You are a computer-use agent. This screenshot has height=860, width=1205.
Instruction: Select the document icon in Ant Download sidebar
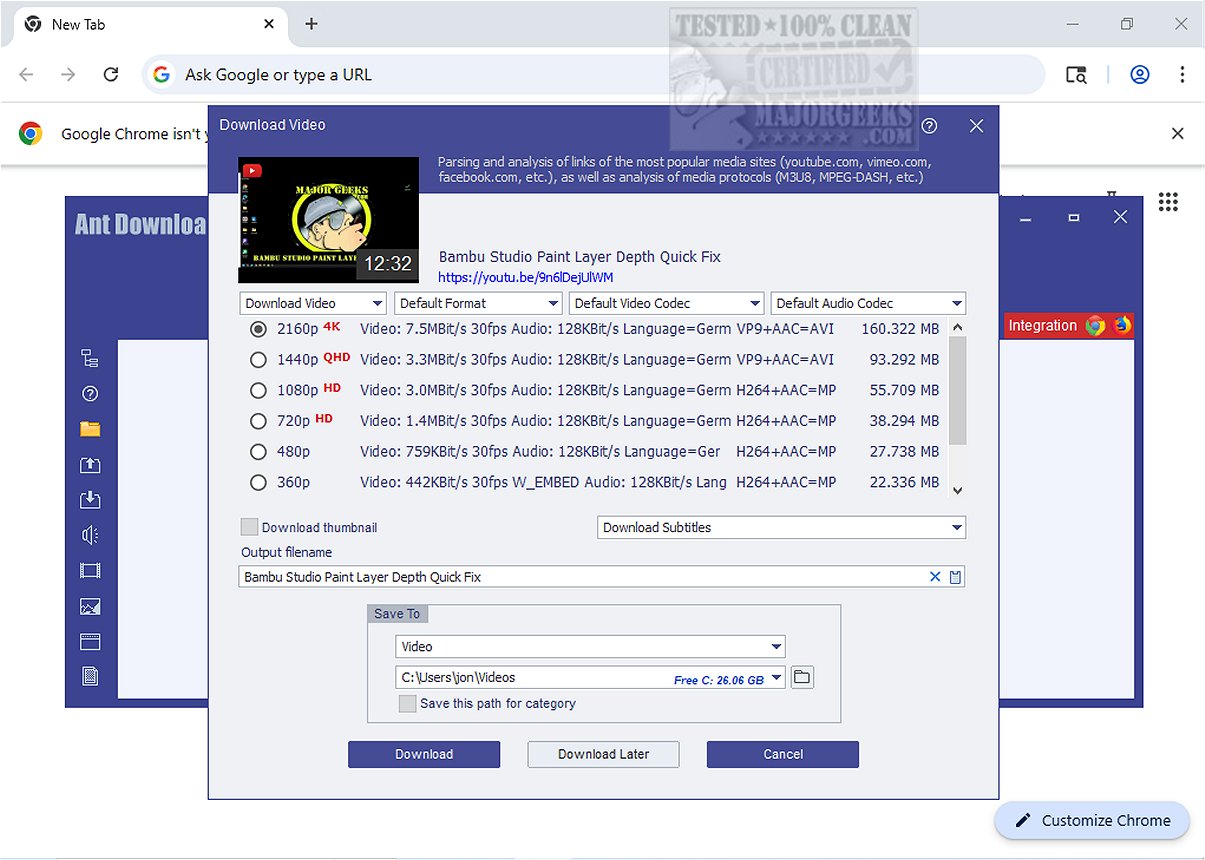90,677
